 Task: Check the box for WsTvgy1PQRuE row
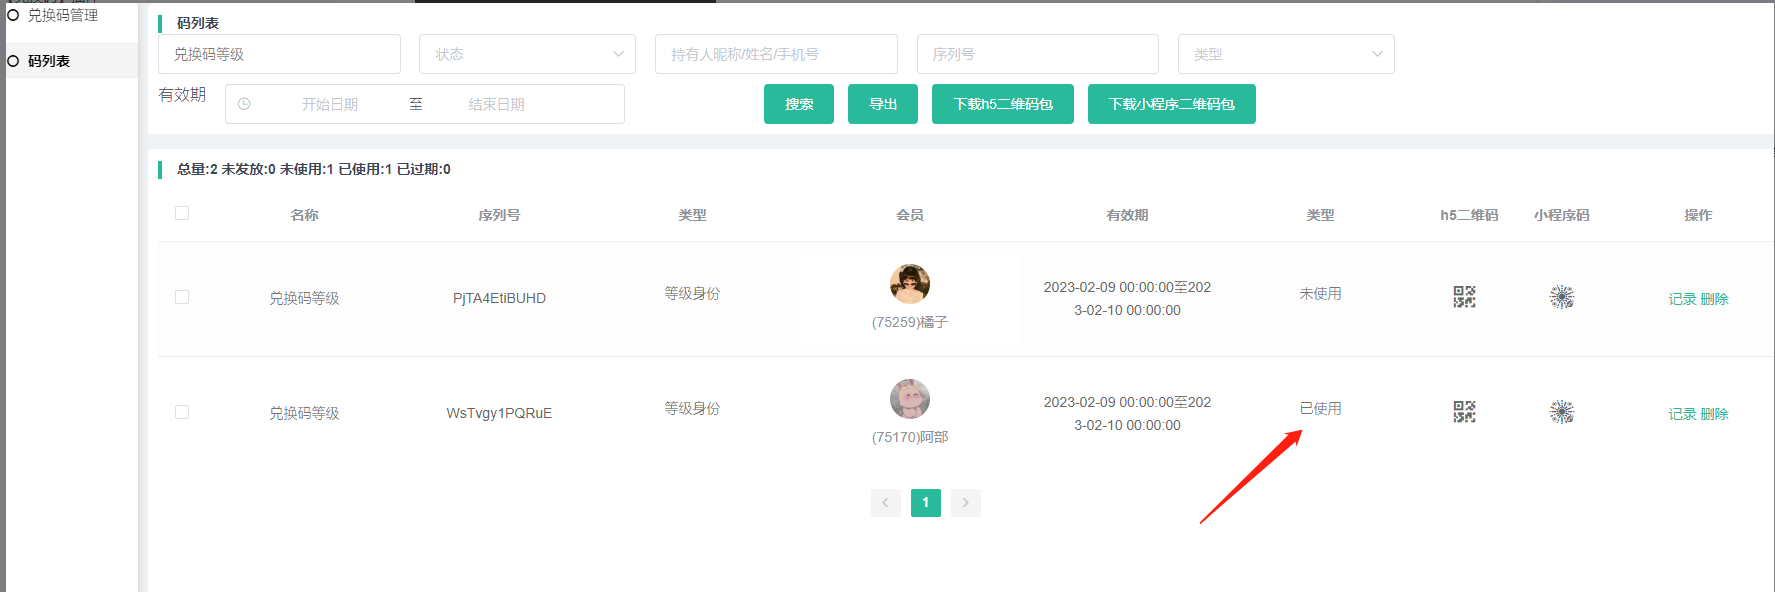tap(182, 412)
